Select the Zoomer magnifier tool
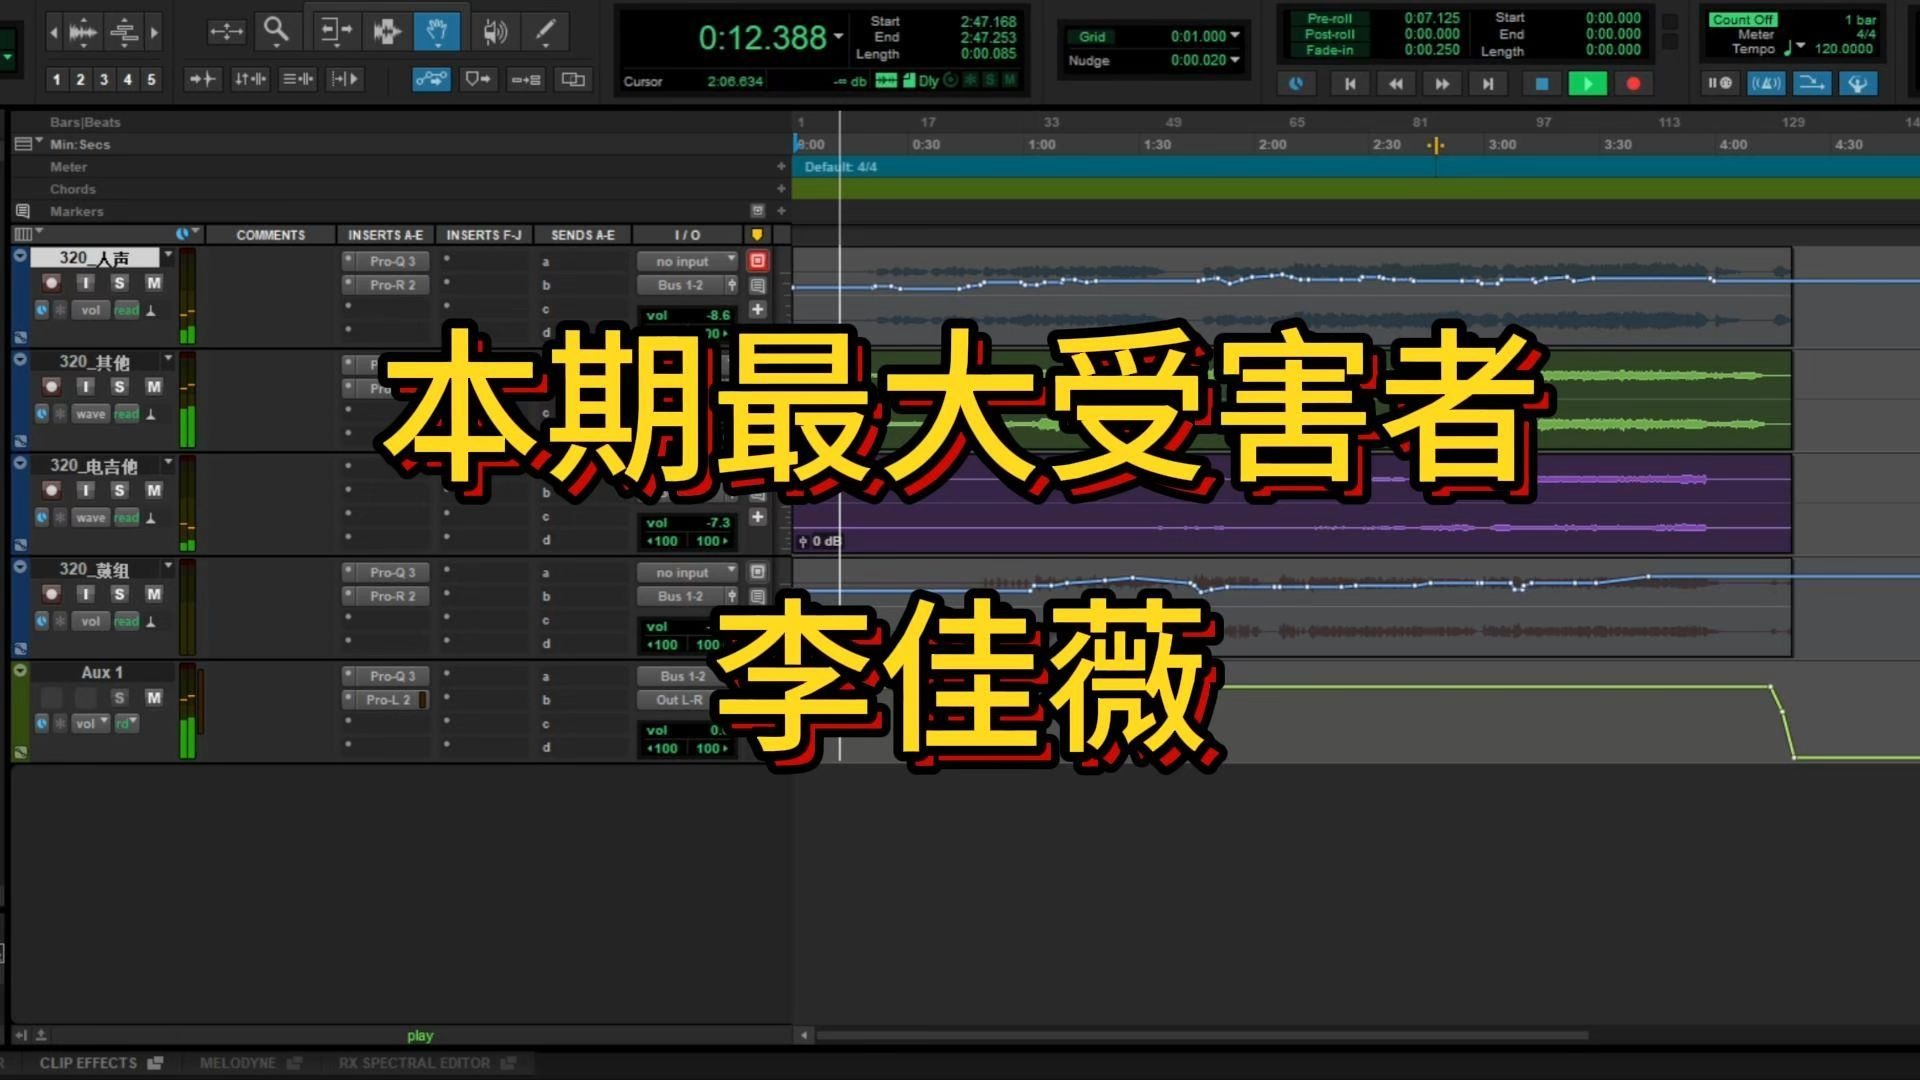 pos(276,31)
